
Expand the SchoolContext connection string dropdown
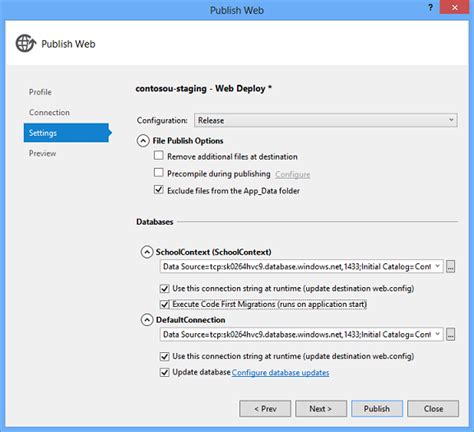pyautogui.click(x=437, y=266)
